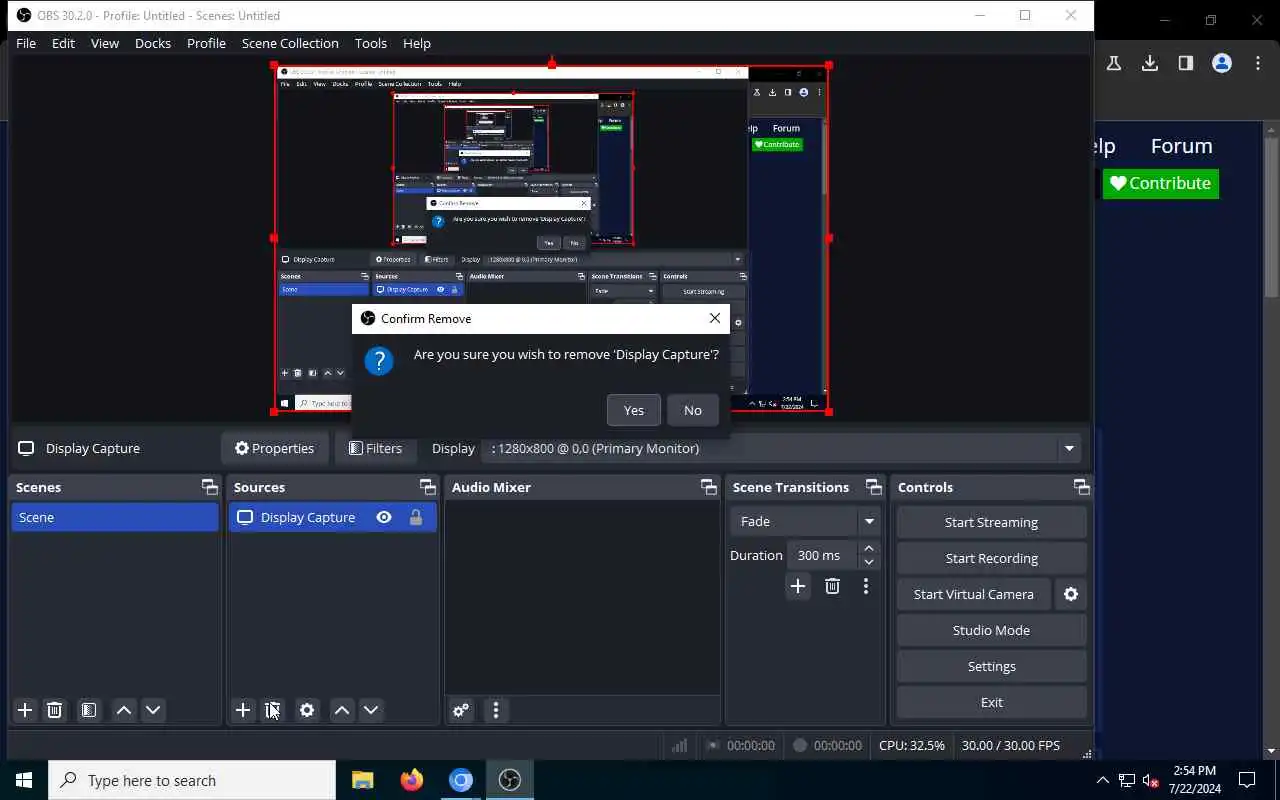Toggle Display Capture visibility eye
Screen dimensions: 1280x800
click(384, 517)
